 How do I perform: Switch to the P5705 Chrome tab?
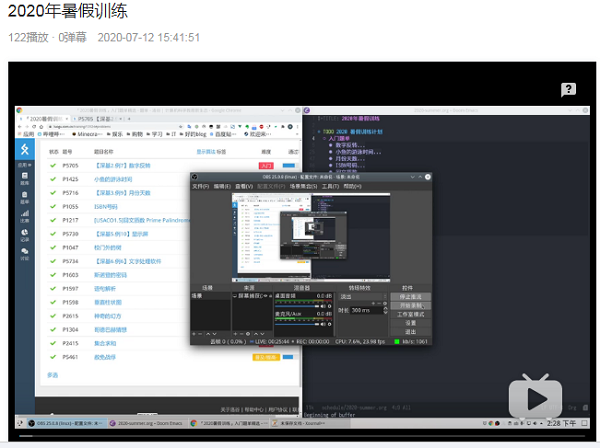pyautogui.click(x=98, y=119)
